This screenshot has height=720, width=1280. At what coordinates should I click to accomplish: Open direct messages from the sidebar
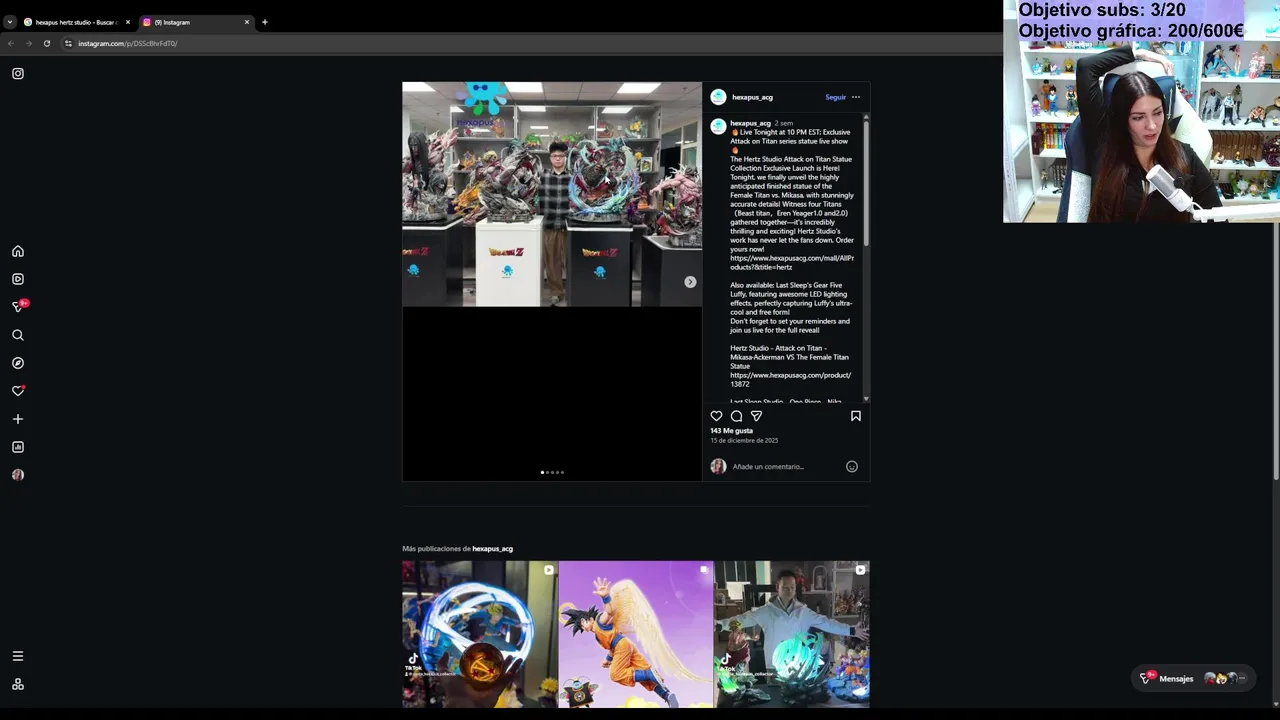click(18, 307)
